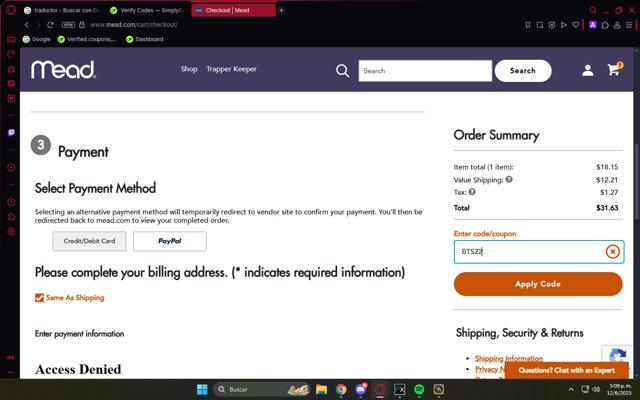Open Twitch icon in Opera sidebar
The width and height of the screenshot is (640, 400).
click(x=11, y=133)
